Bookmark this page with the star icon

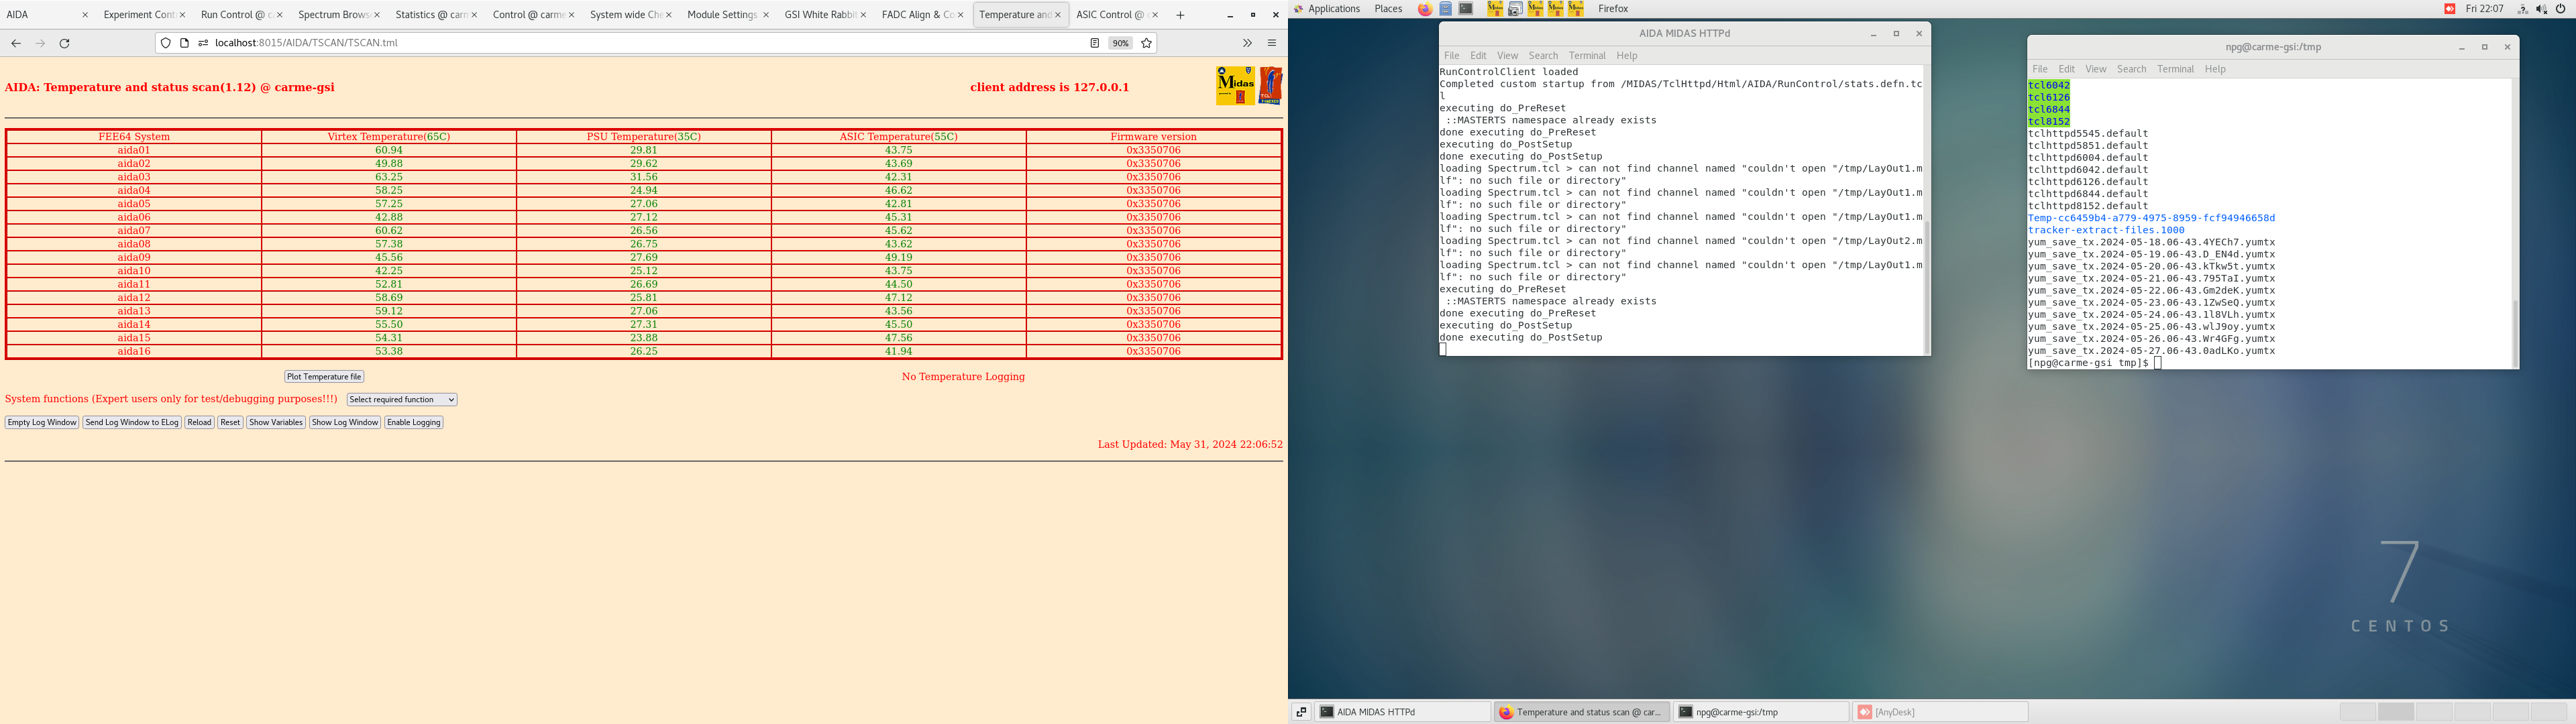1147,43
